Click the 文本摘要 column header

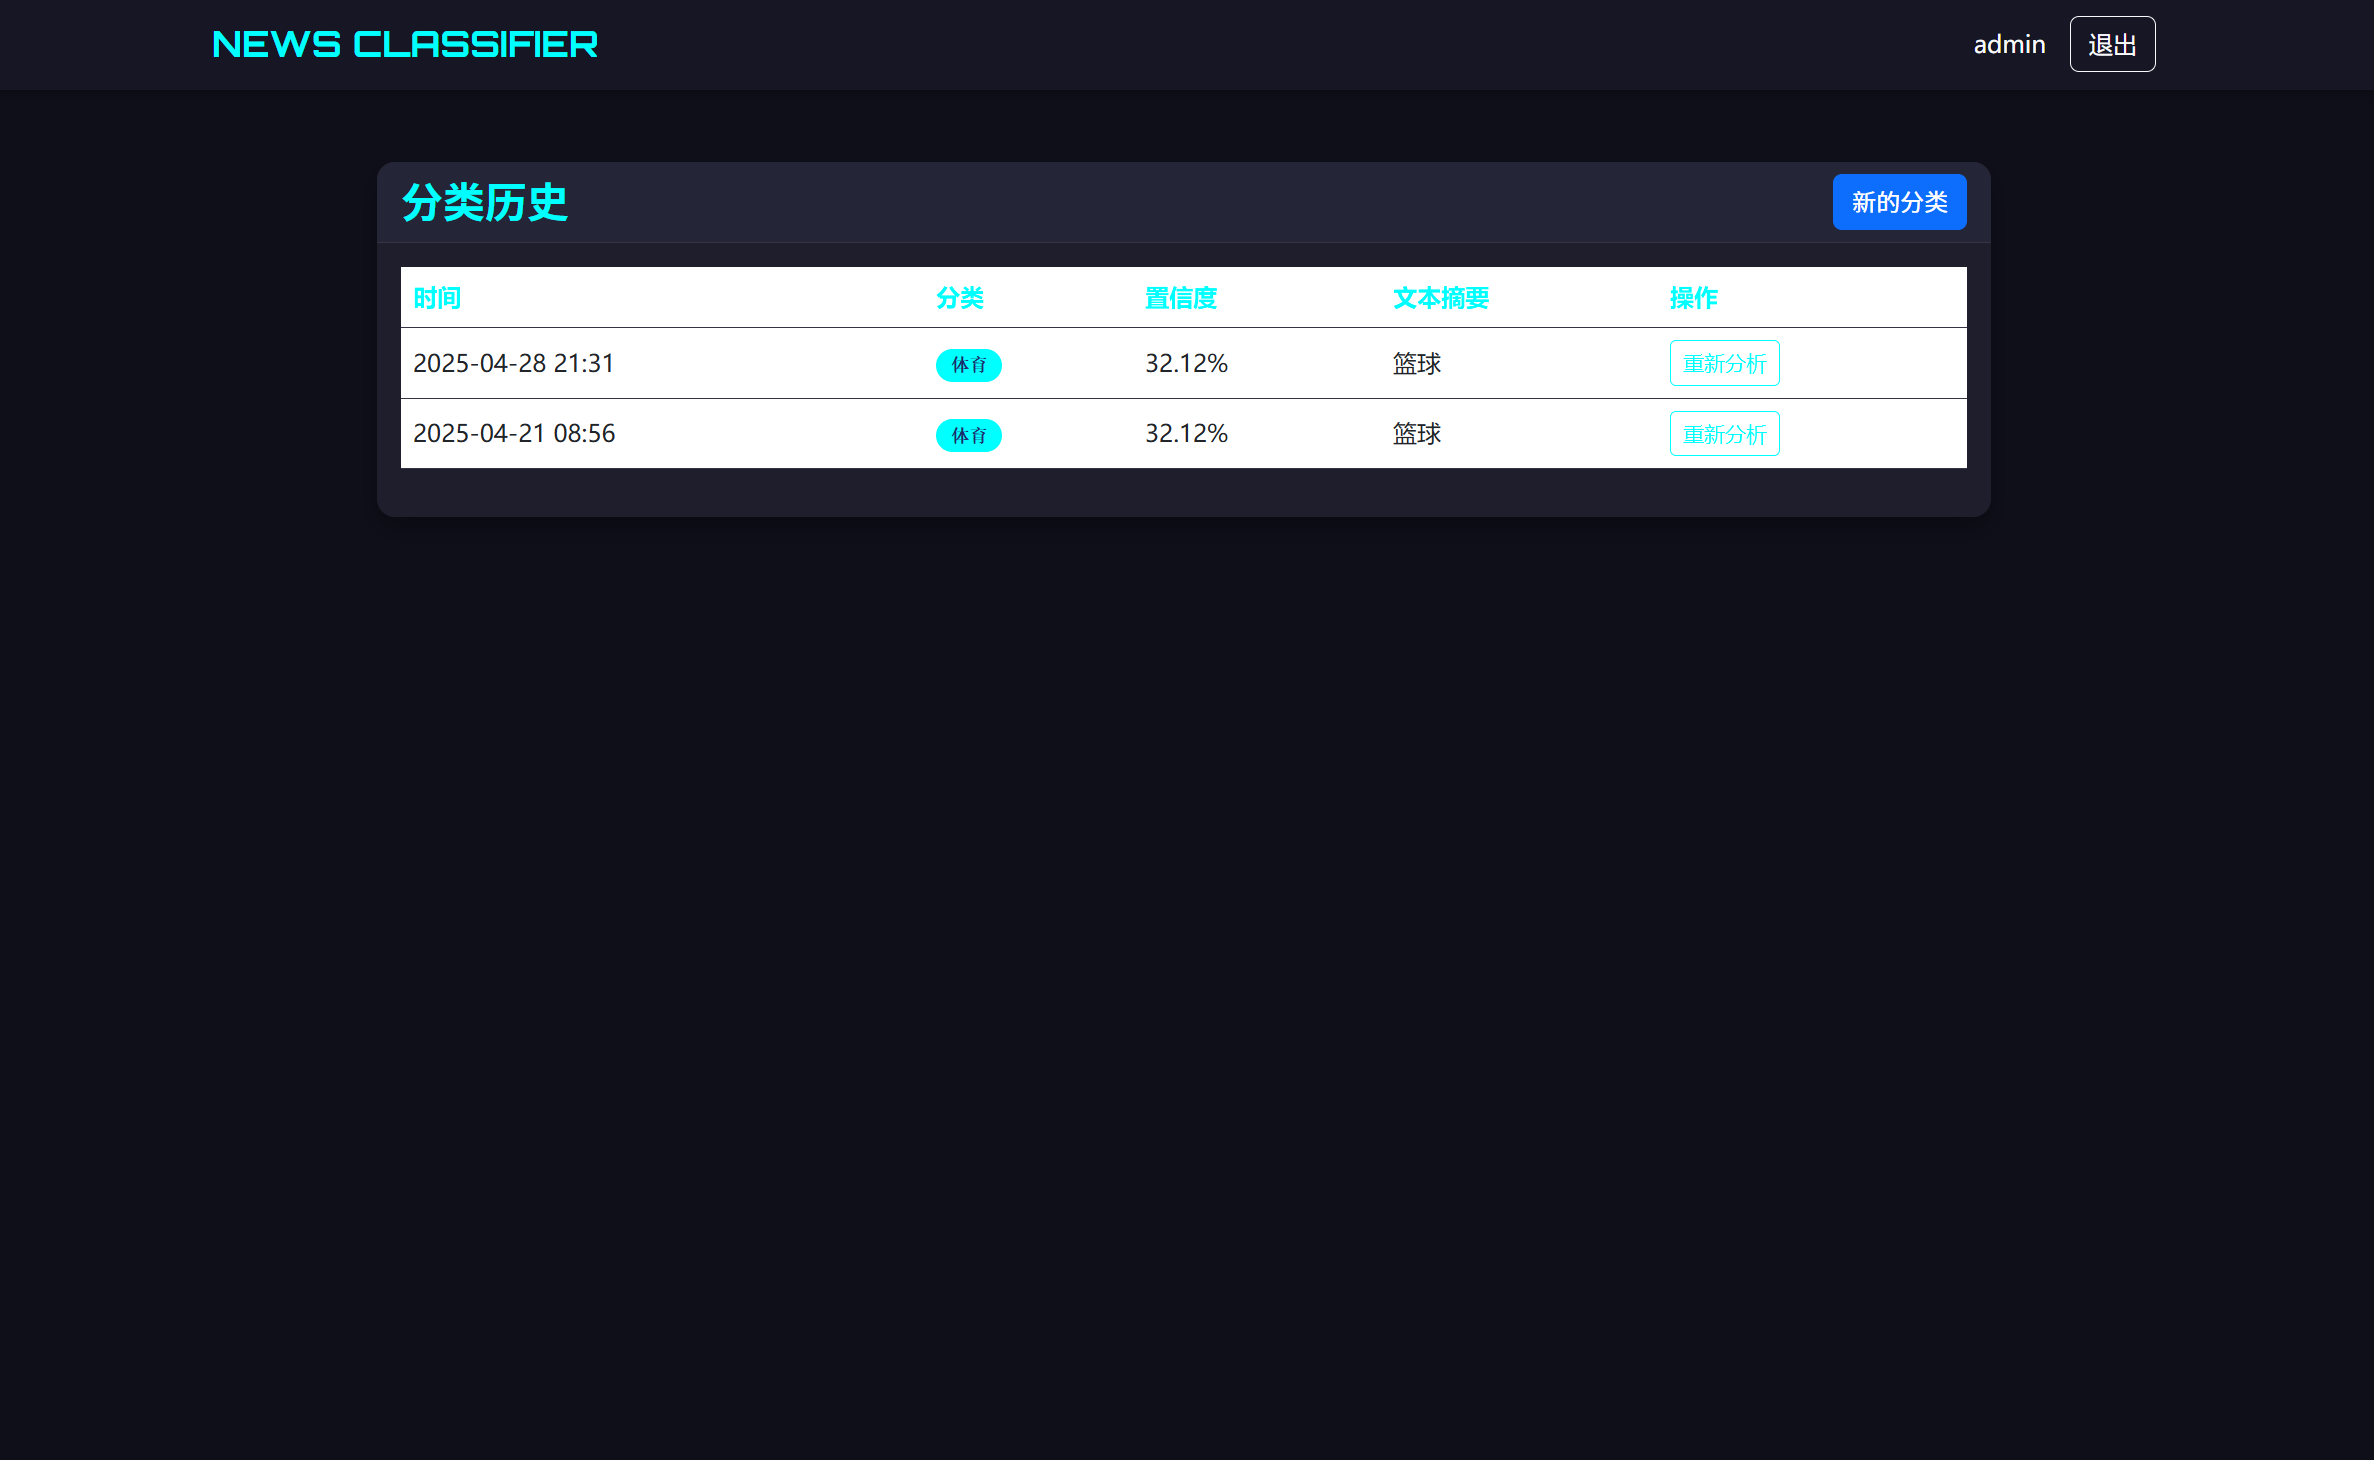tap(1440, 298)
